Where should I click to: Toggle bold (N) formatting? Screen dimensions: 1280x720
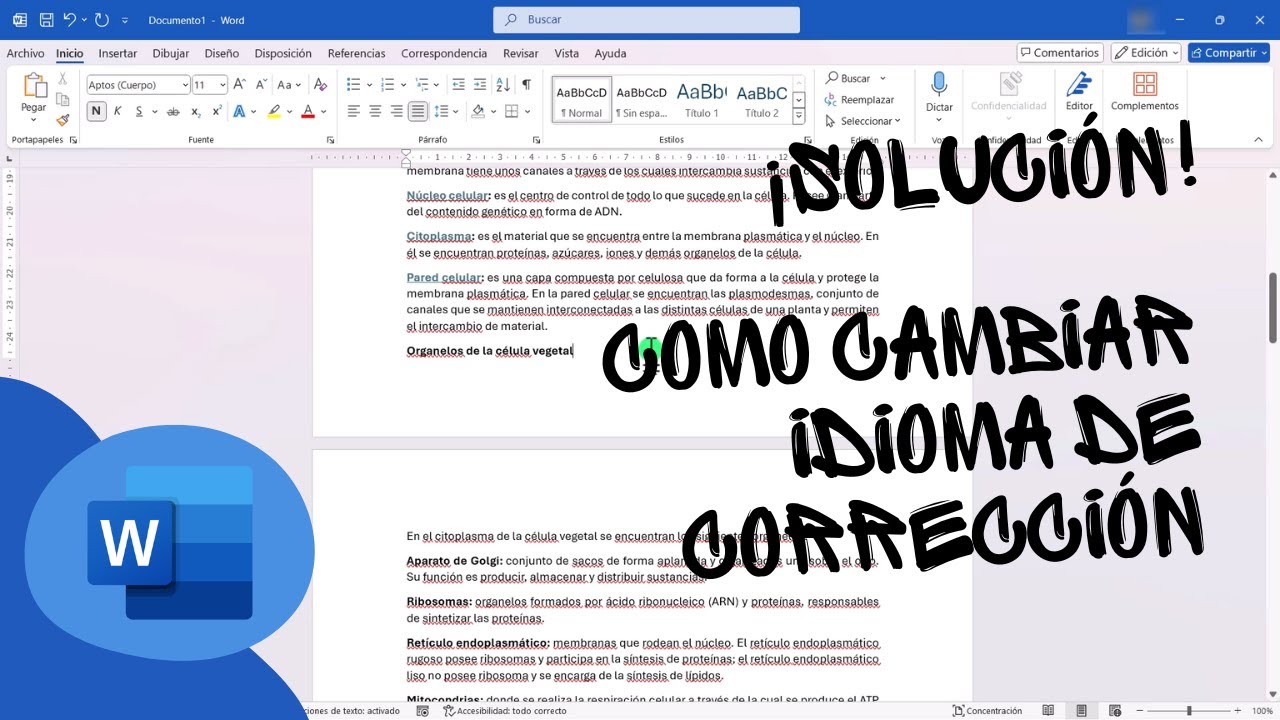(x=96, y=112)
